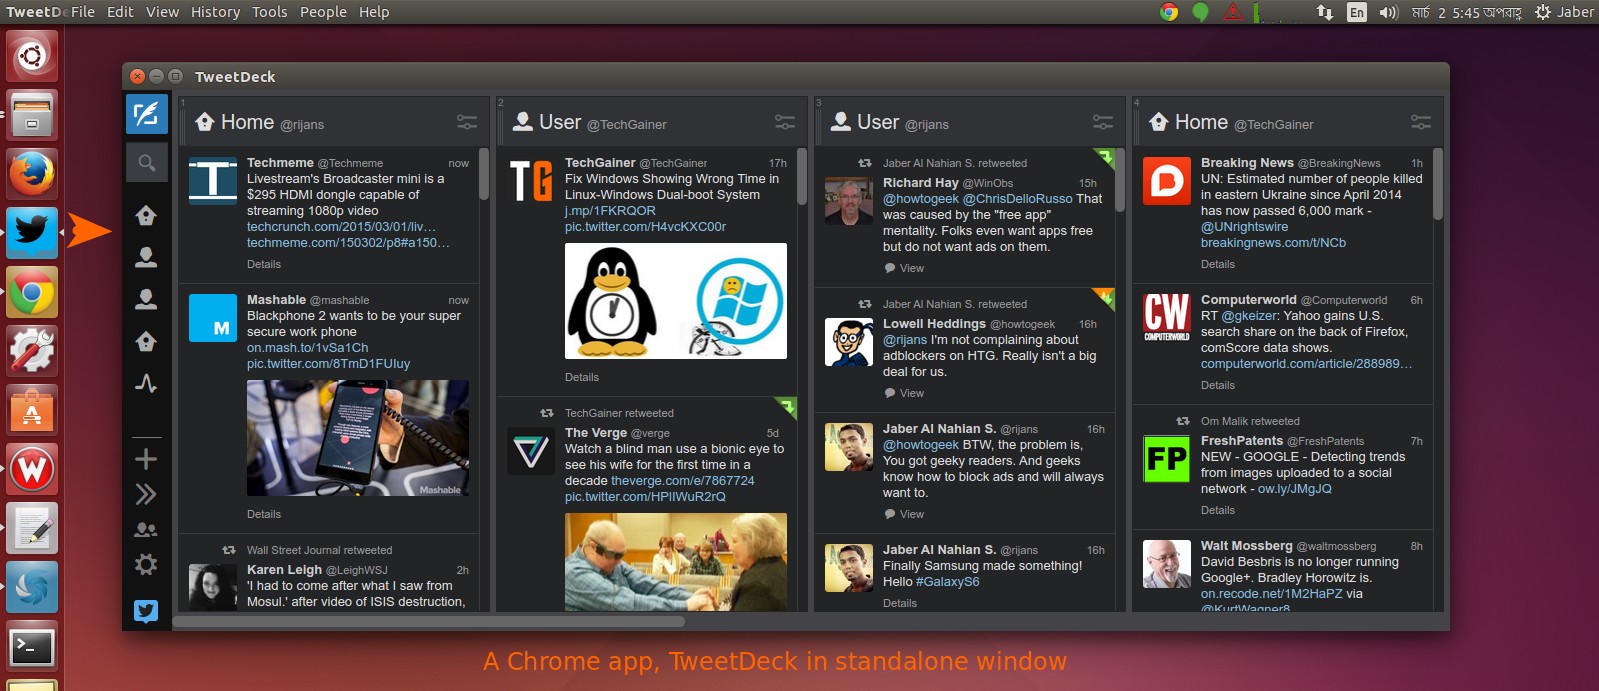Open the People menu
The width and height of the screenshot is (1599, 691).
click(x=323, y=12)
